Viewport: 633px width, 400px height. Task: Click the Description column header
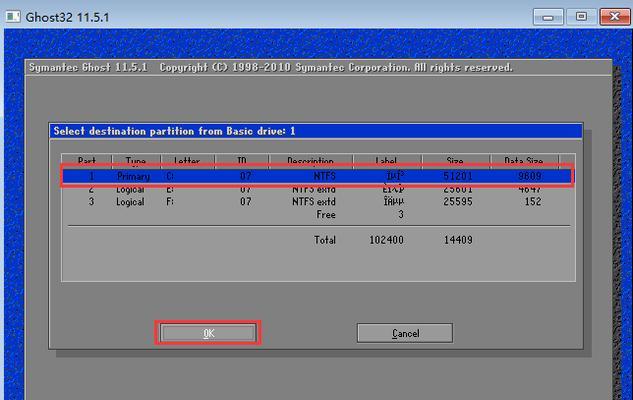310,160
